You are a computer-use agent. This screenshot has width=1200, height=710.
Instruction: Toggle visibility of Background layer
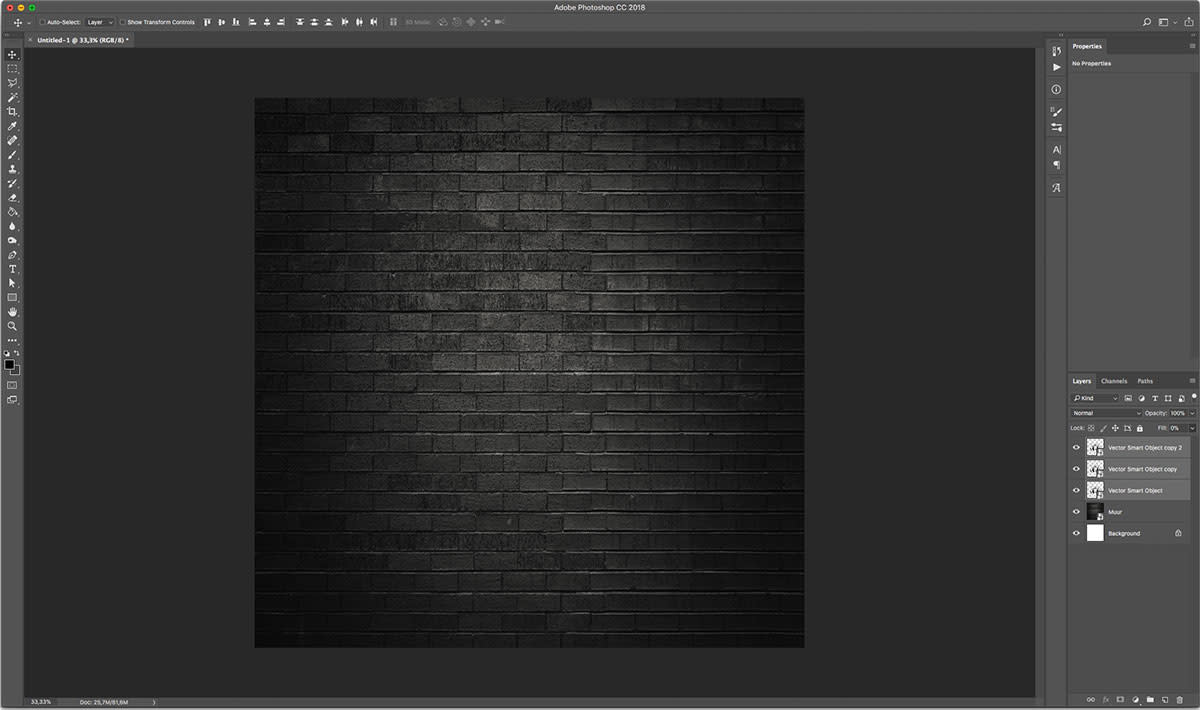pyautogui.click(x=1076, y=533)
